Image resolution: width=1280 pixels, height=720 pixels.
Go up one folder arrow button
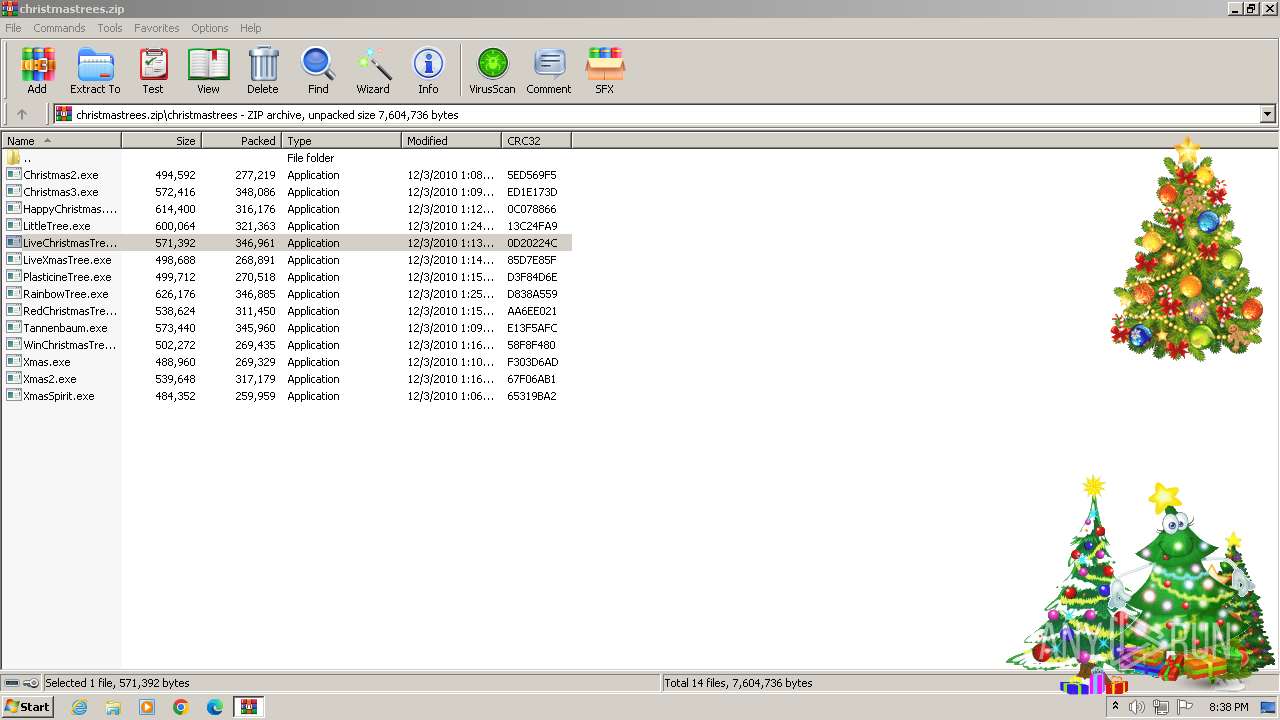[x=22, y=115]
